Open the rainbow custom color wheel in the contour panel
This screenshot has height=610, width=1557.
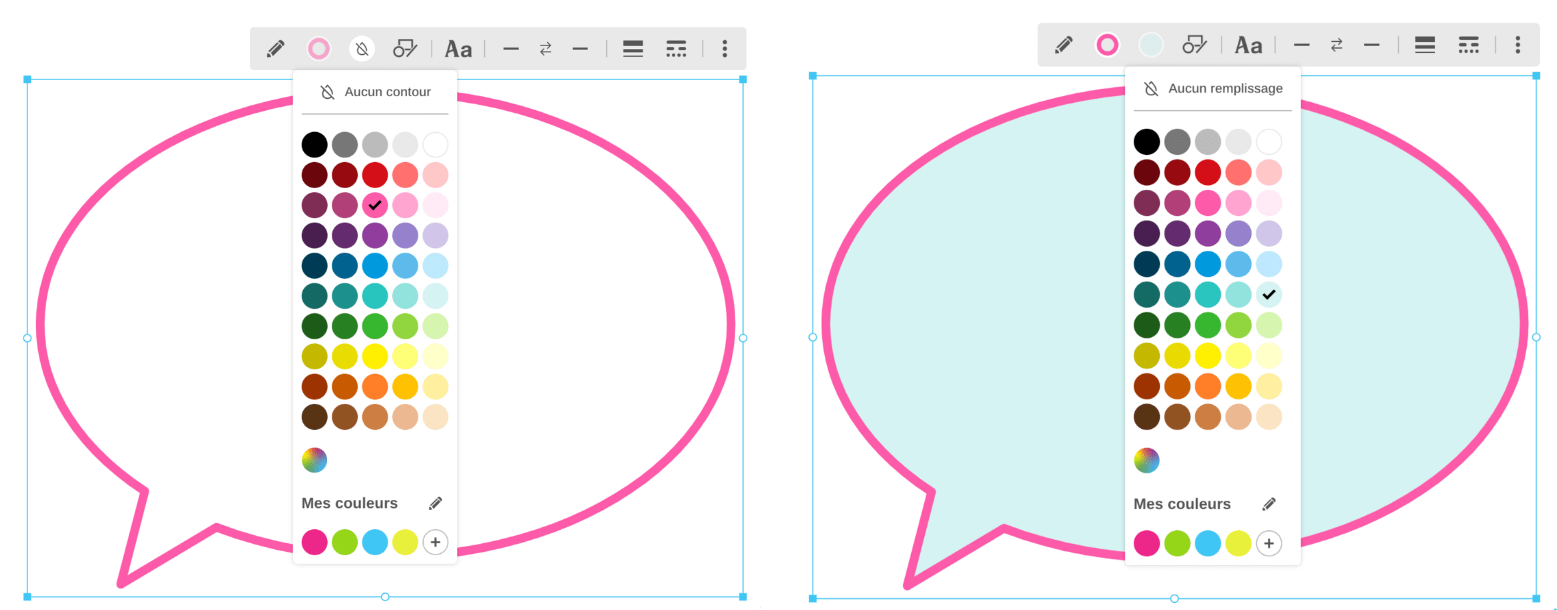(x=315, y=460)
